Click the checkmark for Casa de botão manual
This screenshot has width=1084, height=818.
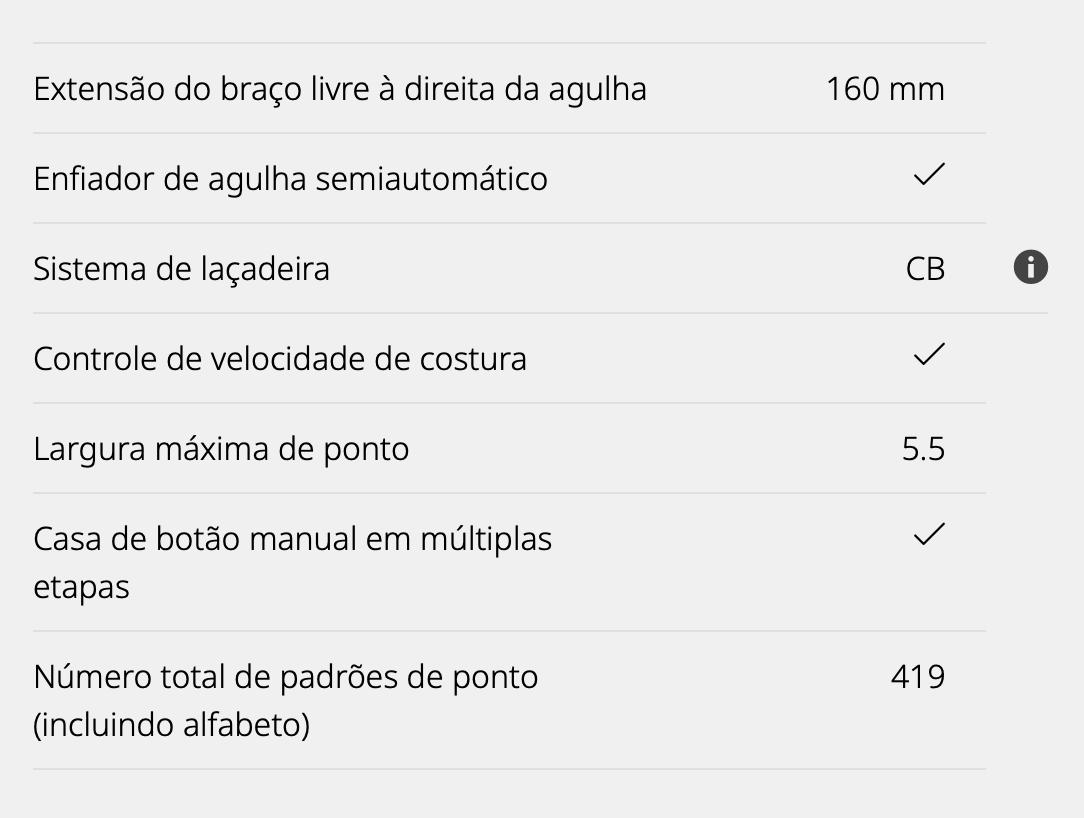929,534
